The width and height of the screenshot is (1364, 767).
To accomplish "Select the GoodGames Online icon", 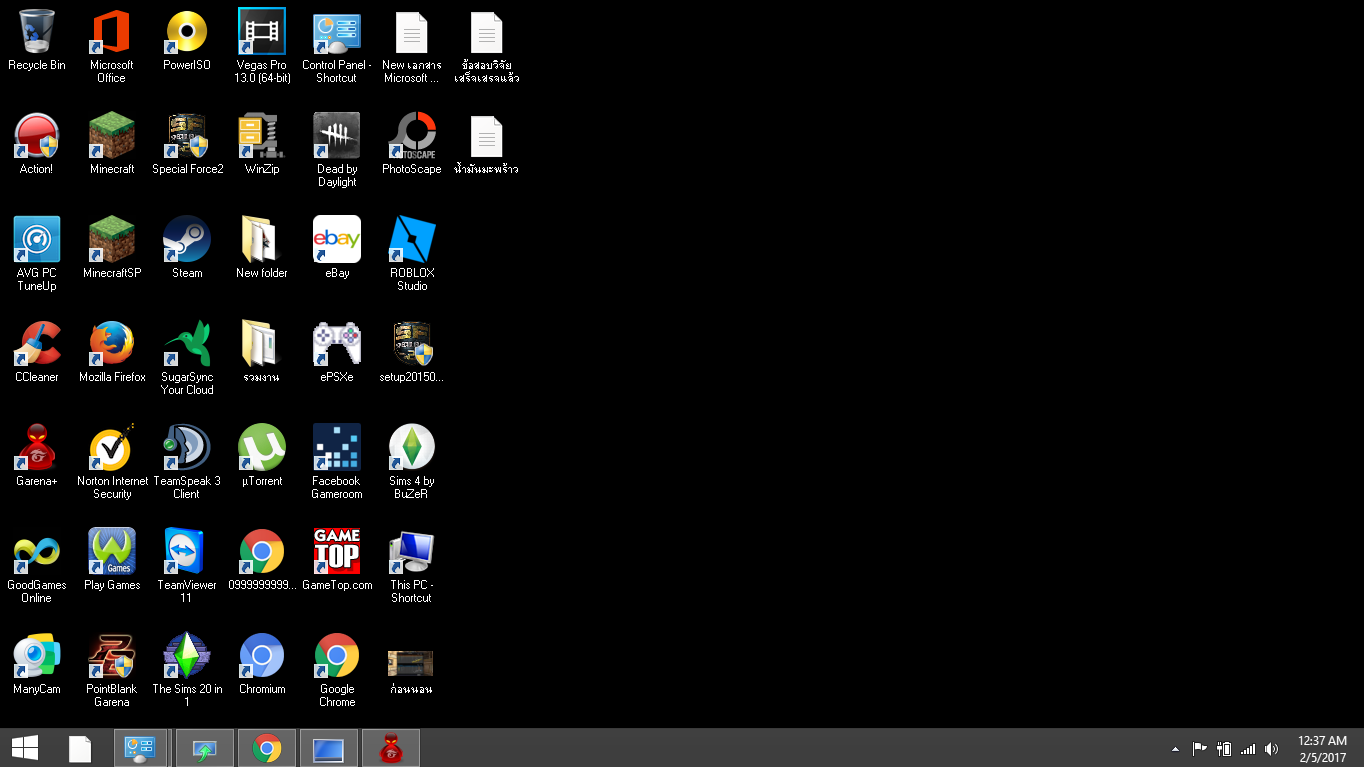I will tap(37, 552).
